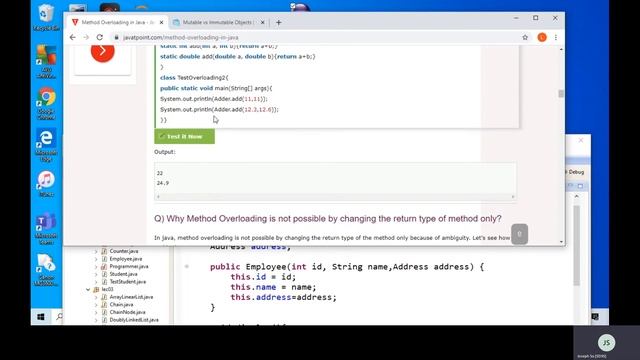Switch to Mutable vs Immutable Objects tab
This screenshot has width=640, height=360.
(218, 22)
